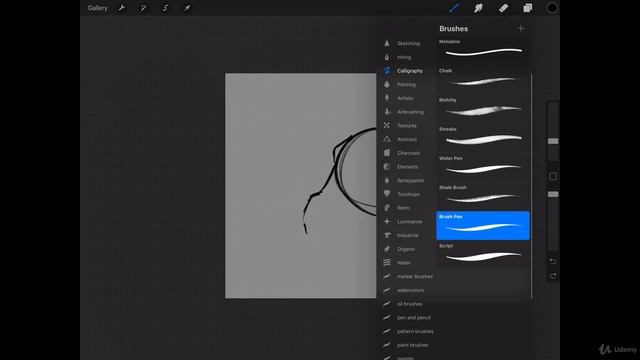Open the active color circle

(552, 8)
